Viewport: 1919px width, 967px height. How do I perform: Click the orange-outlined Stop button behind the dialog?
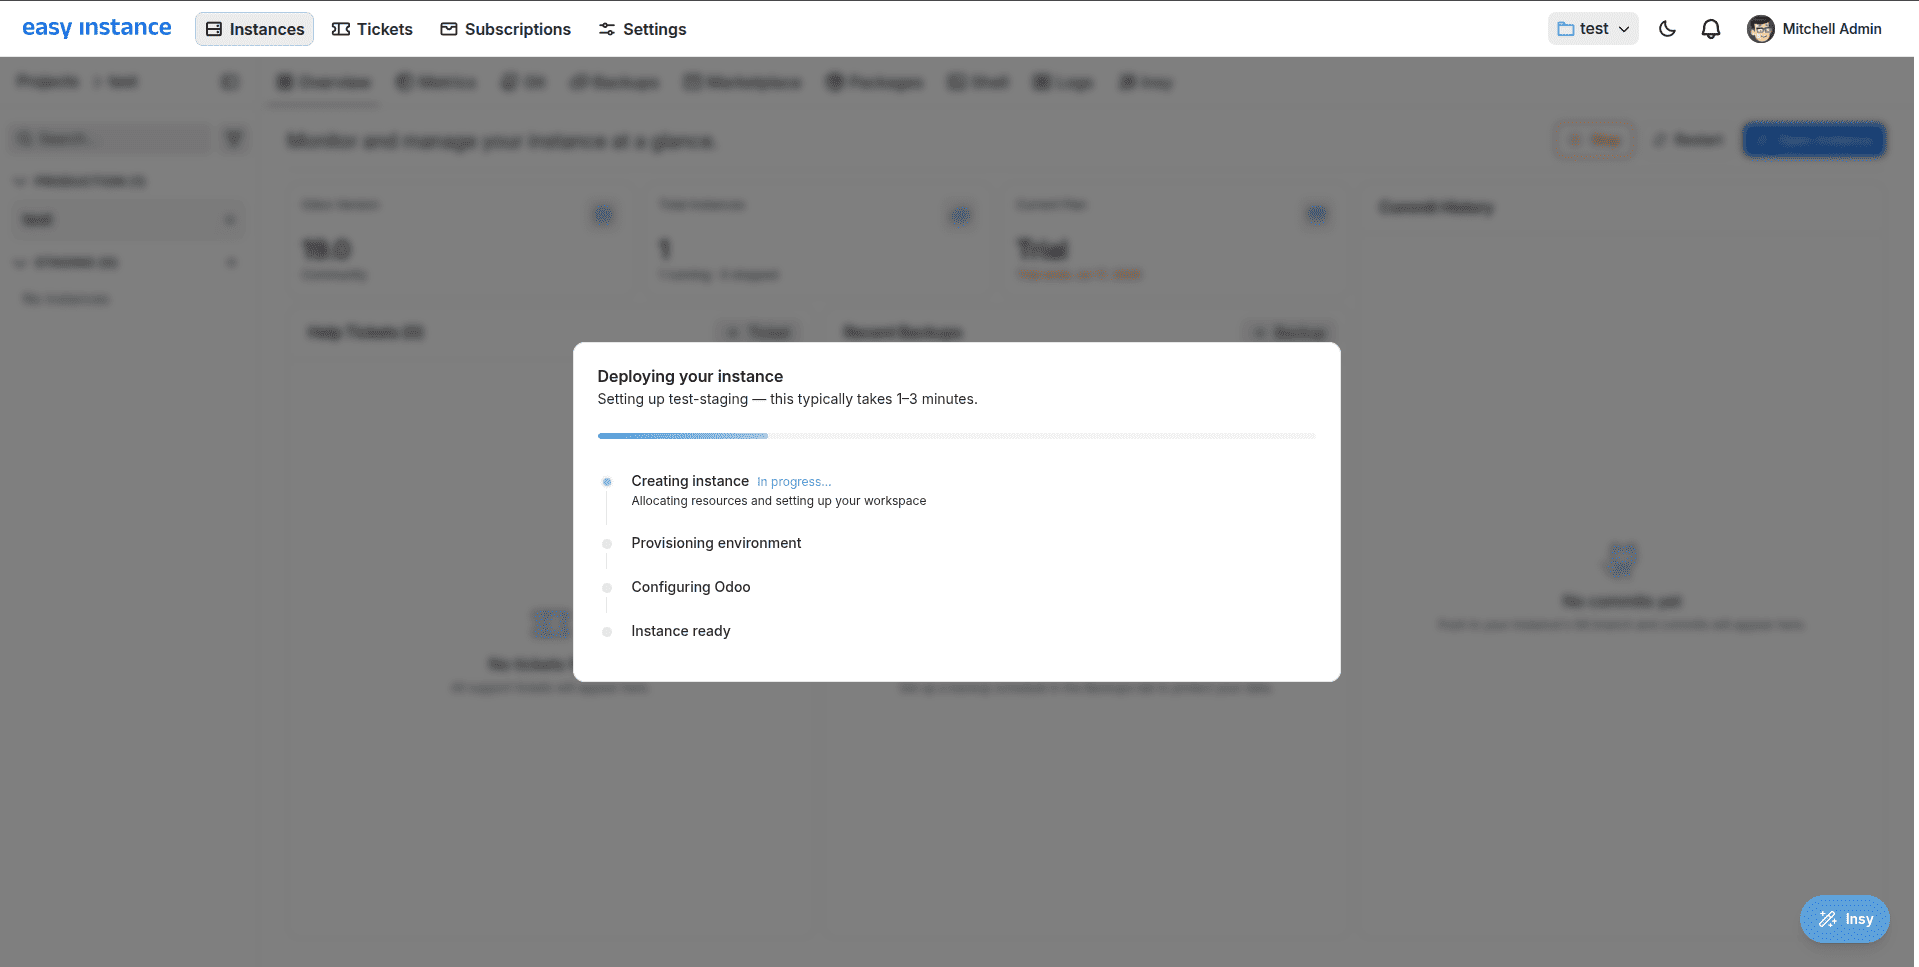1594,140
